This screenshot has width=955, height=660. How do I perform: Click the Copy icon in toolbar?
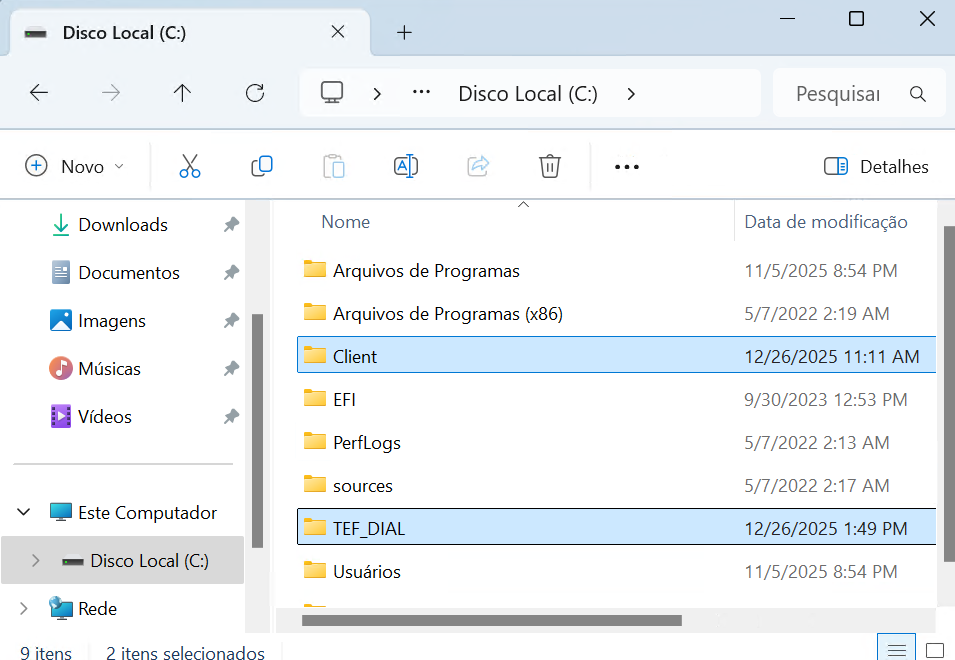click(262, 166)
